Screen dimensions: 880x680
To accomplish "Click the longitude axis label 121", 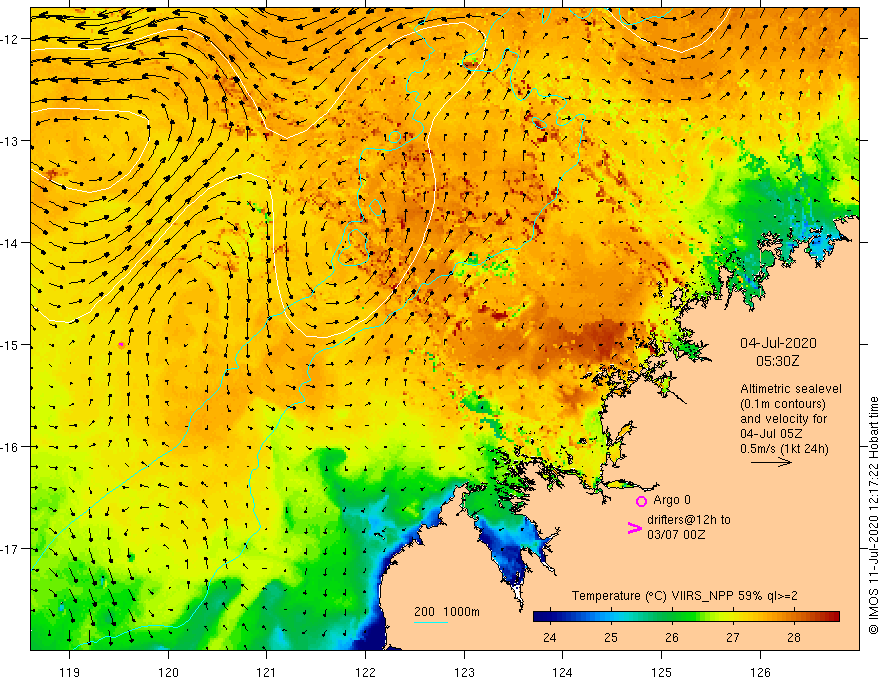I will coord(267,672).
